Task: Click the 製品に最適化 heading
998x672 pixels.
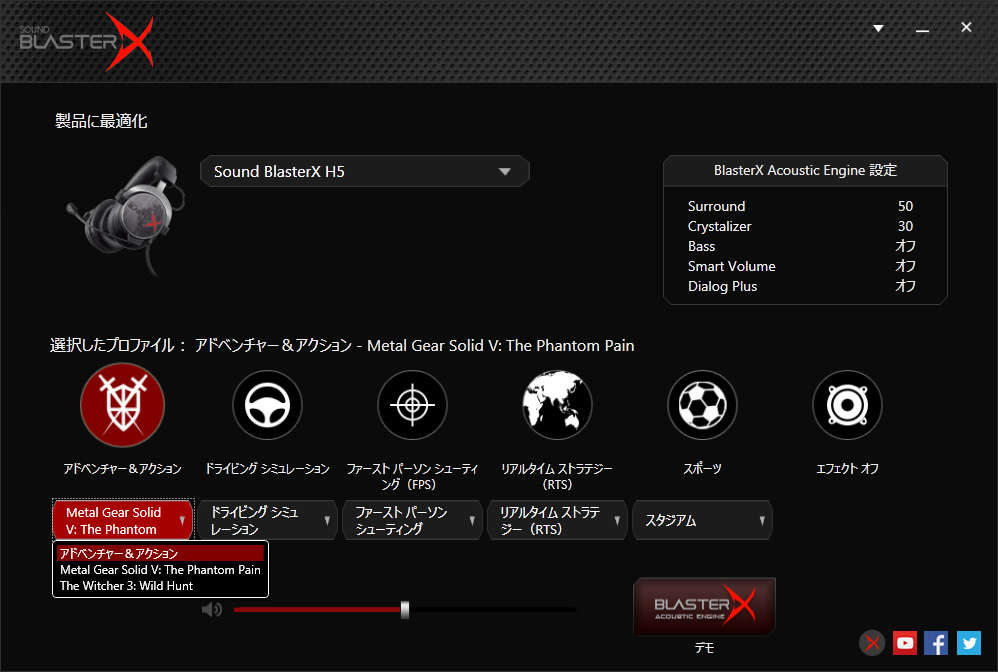Action: click(x=101, y=121)
